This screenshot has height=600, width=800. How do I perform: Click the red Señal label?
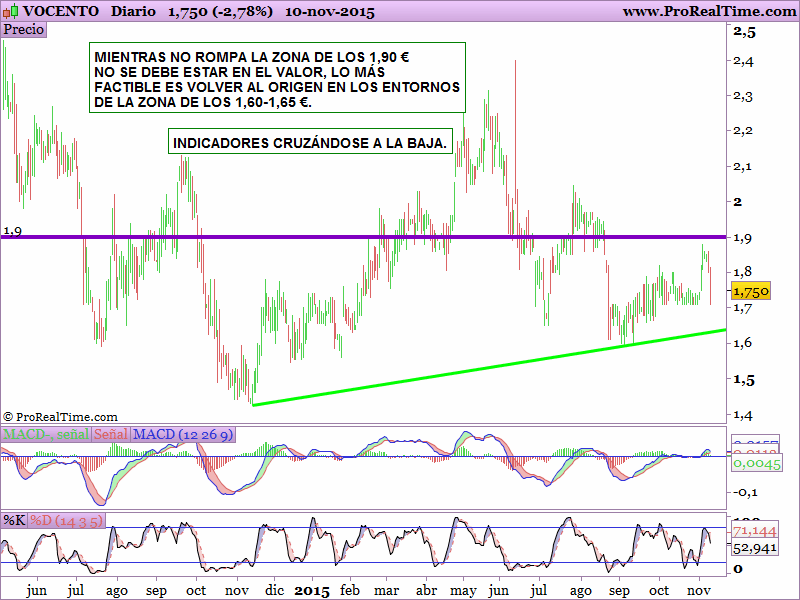[111, 435]
